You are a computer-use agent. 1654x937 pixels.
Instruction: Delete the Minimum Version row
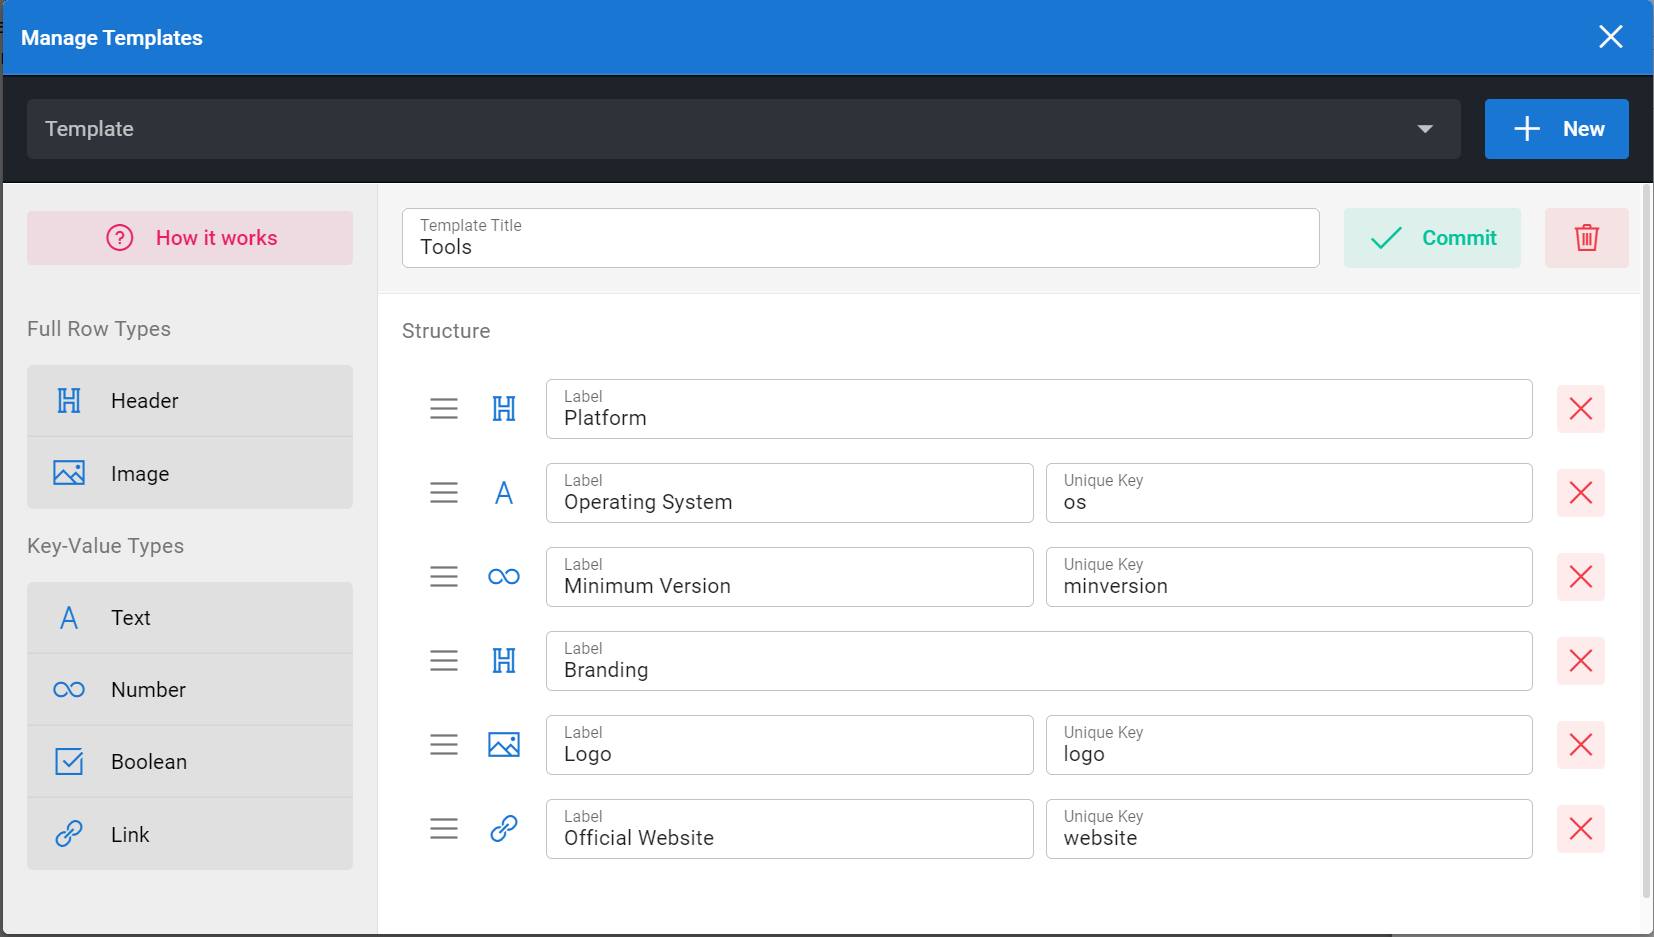(1581, 577)
